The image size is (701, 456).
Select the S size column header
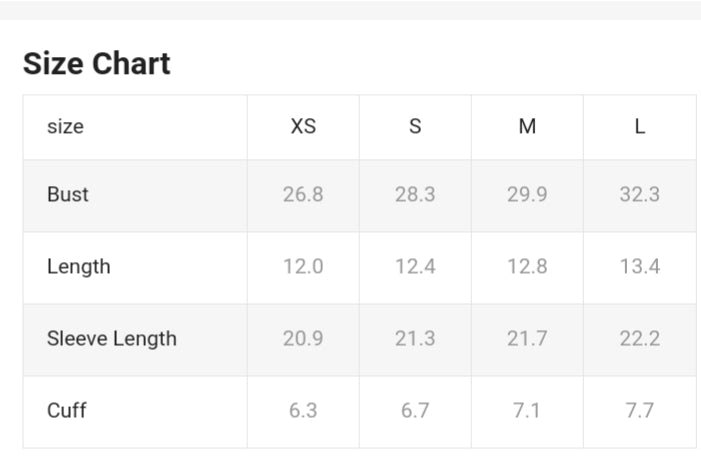tap(415, 127)
